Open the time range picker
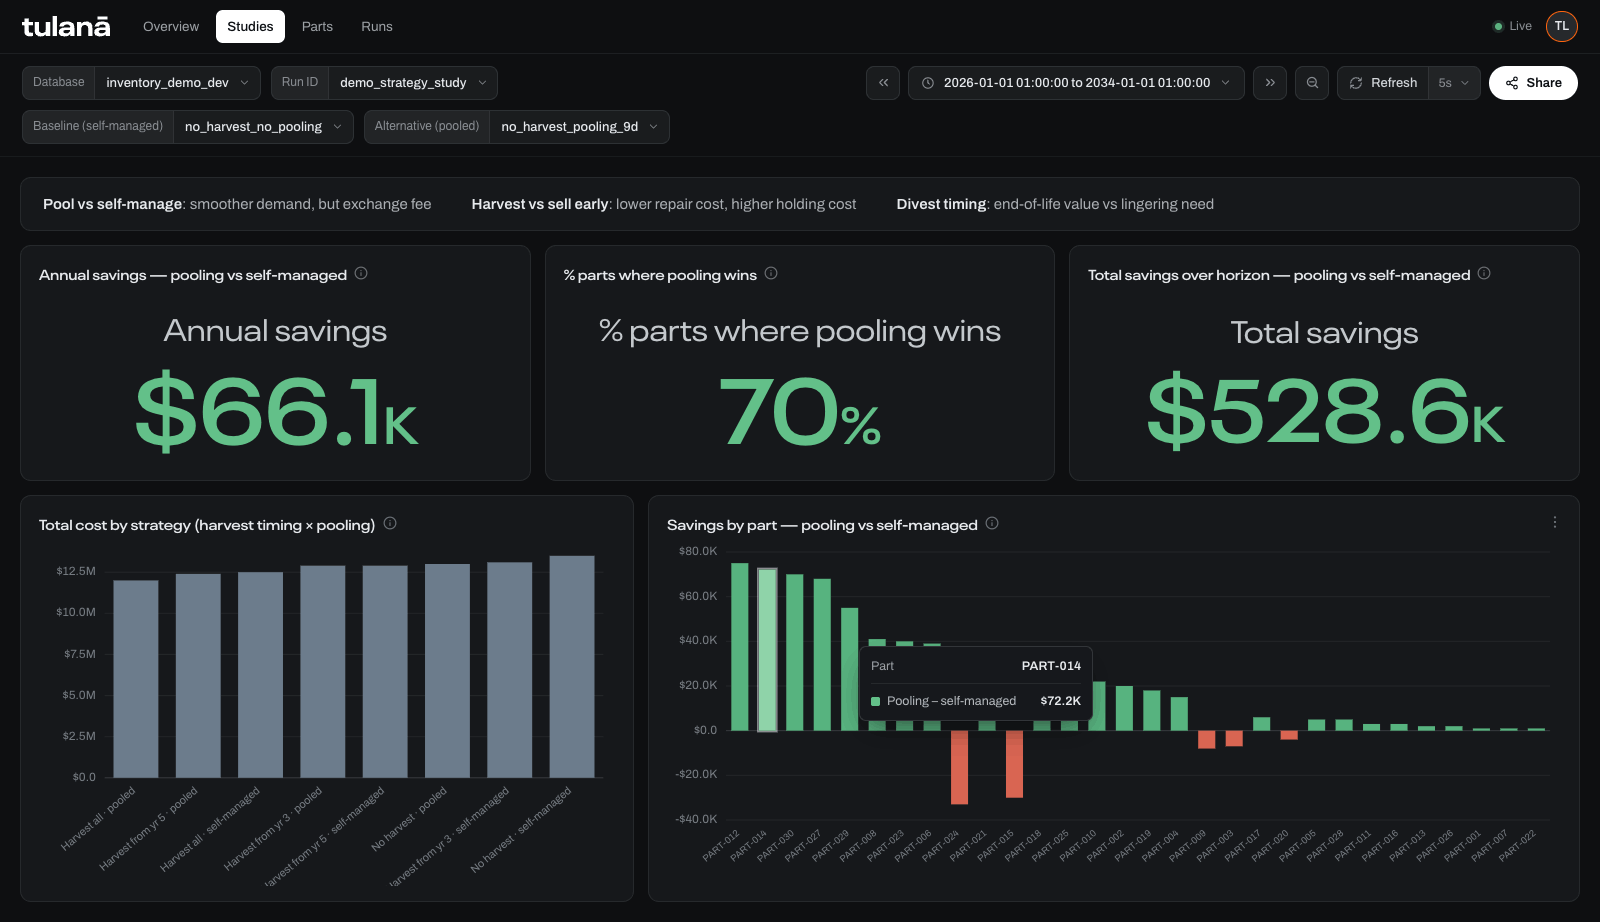The width and height of the screenshot is (1600, 922). click(x=1076, y=83)
